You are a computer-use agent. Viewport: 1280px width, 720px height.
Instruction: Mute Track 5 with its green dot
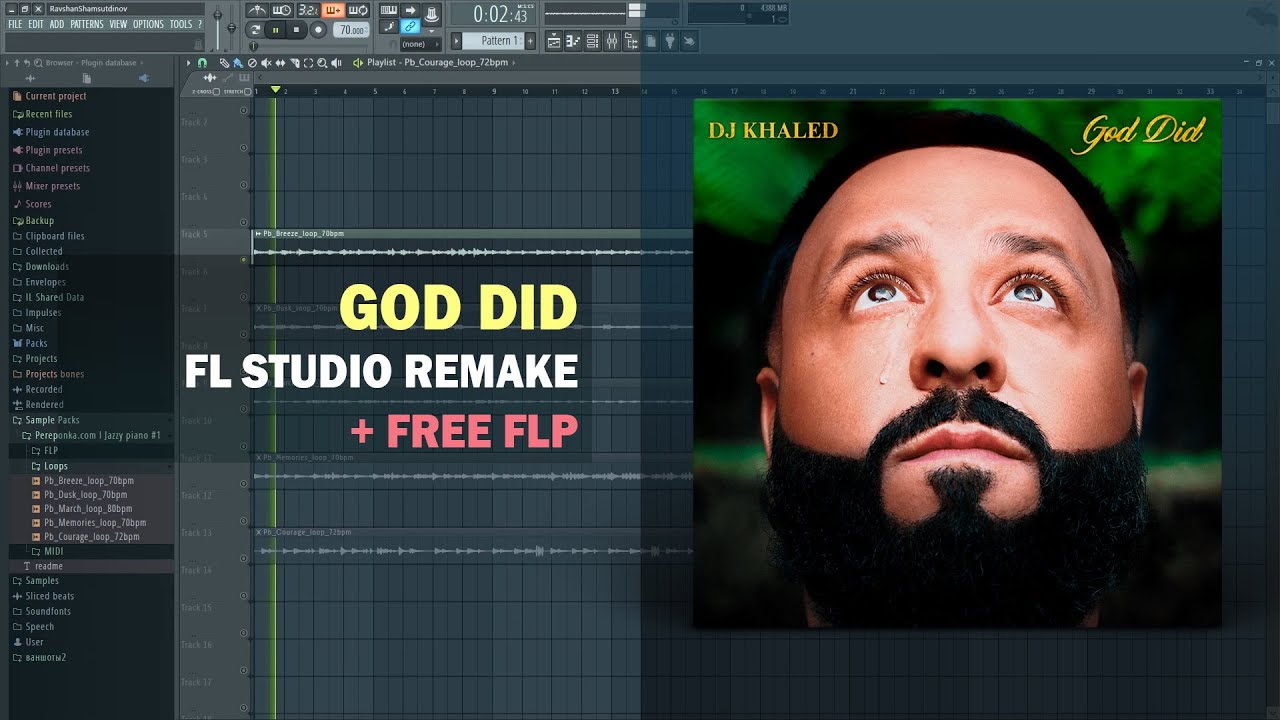(244, 260)
